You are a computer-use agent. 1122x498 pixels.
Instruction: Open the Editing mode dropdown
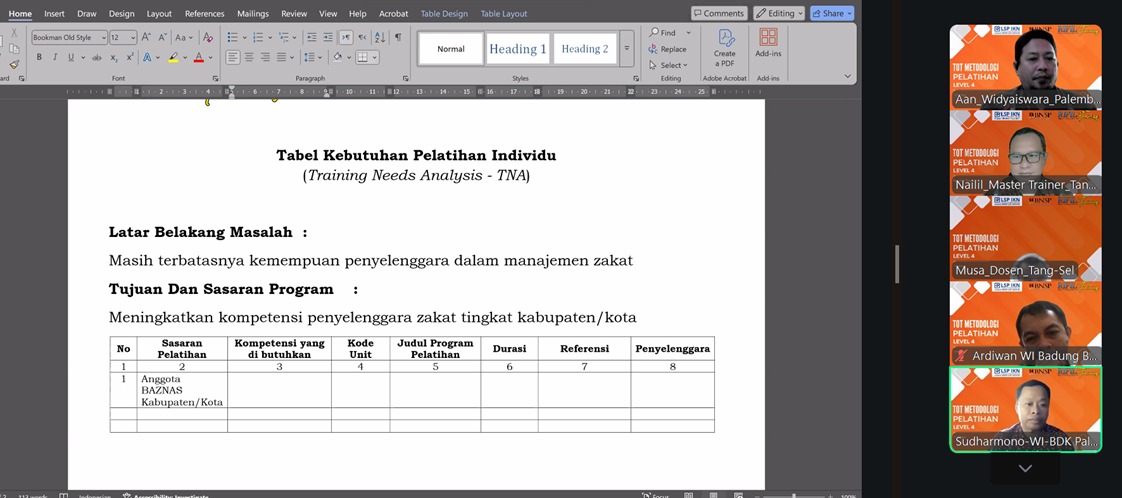(x=778, y=13)
